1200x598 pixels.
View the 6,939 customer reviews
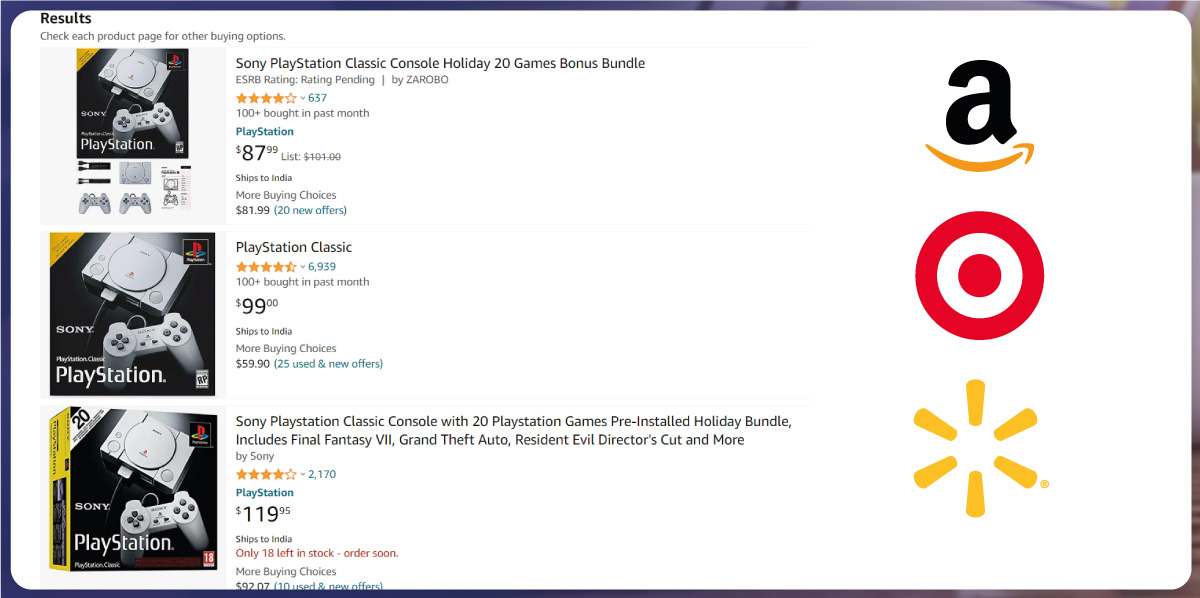(x=322, y=267)
